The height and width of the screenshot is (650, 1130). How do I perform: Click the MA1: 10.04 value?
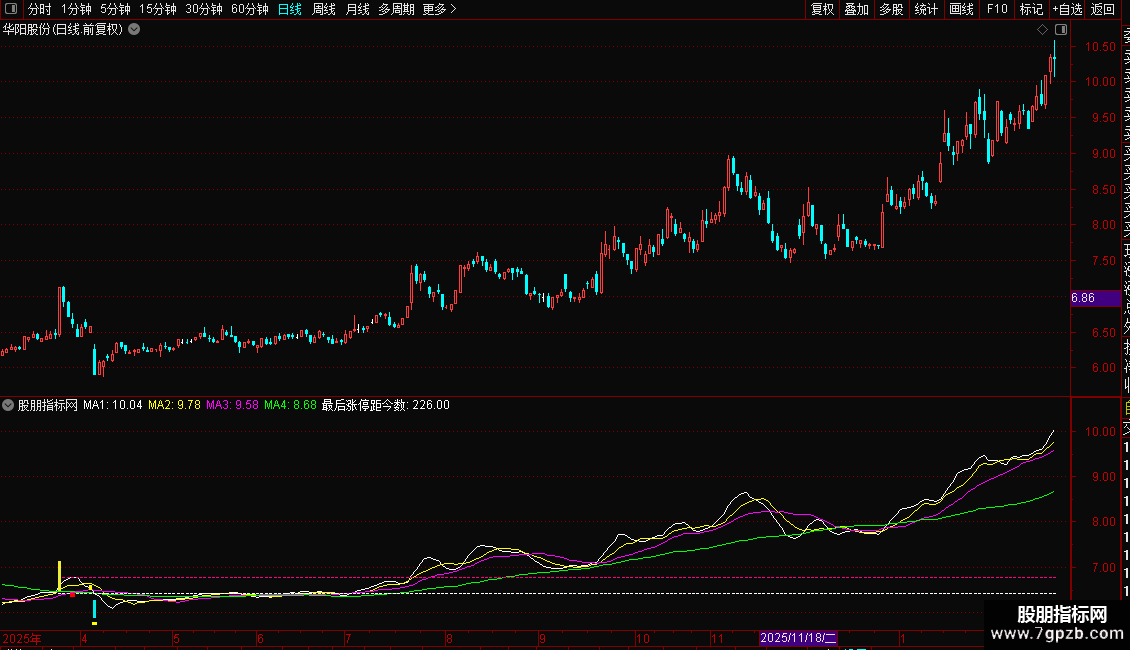pyautogui.click(x=112, y=405)
